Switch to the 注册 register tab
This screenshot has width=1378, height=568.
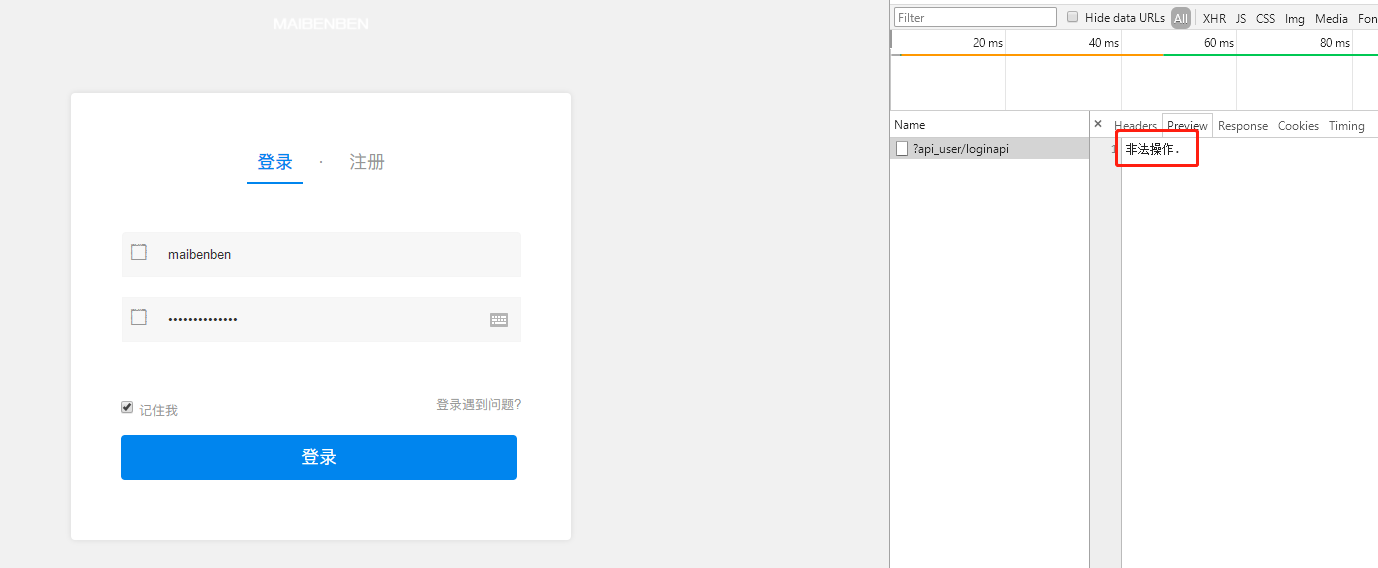(x=367, y=162)
